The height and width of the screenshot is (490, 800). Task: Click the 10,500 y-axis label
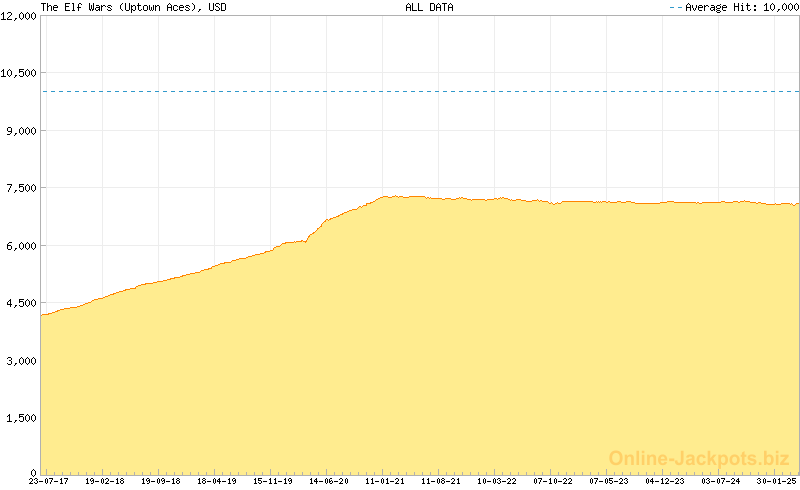coord(18,73)
